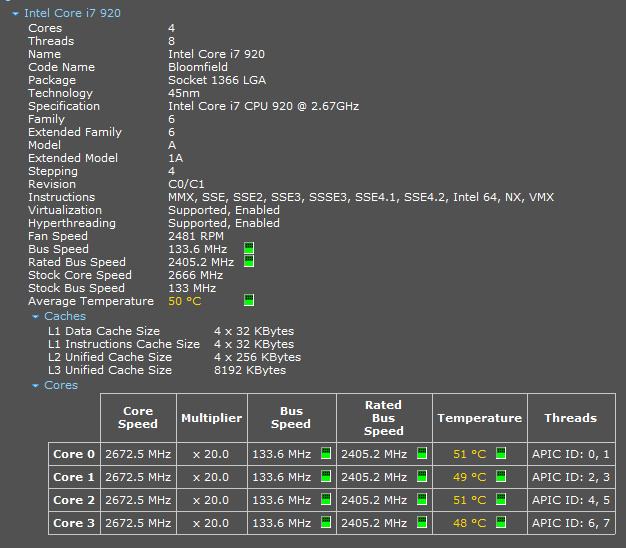The width and height of the screenshot is (626, 548).
Task: Click the 50 °C average temperature value
Action: coord(184,301)
